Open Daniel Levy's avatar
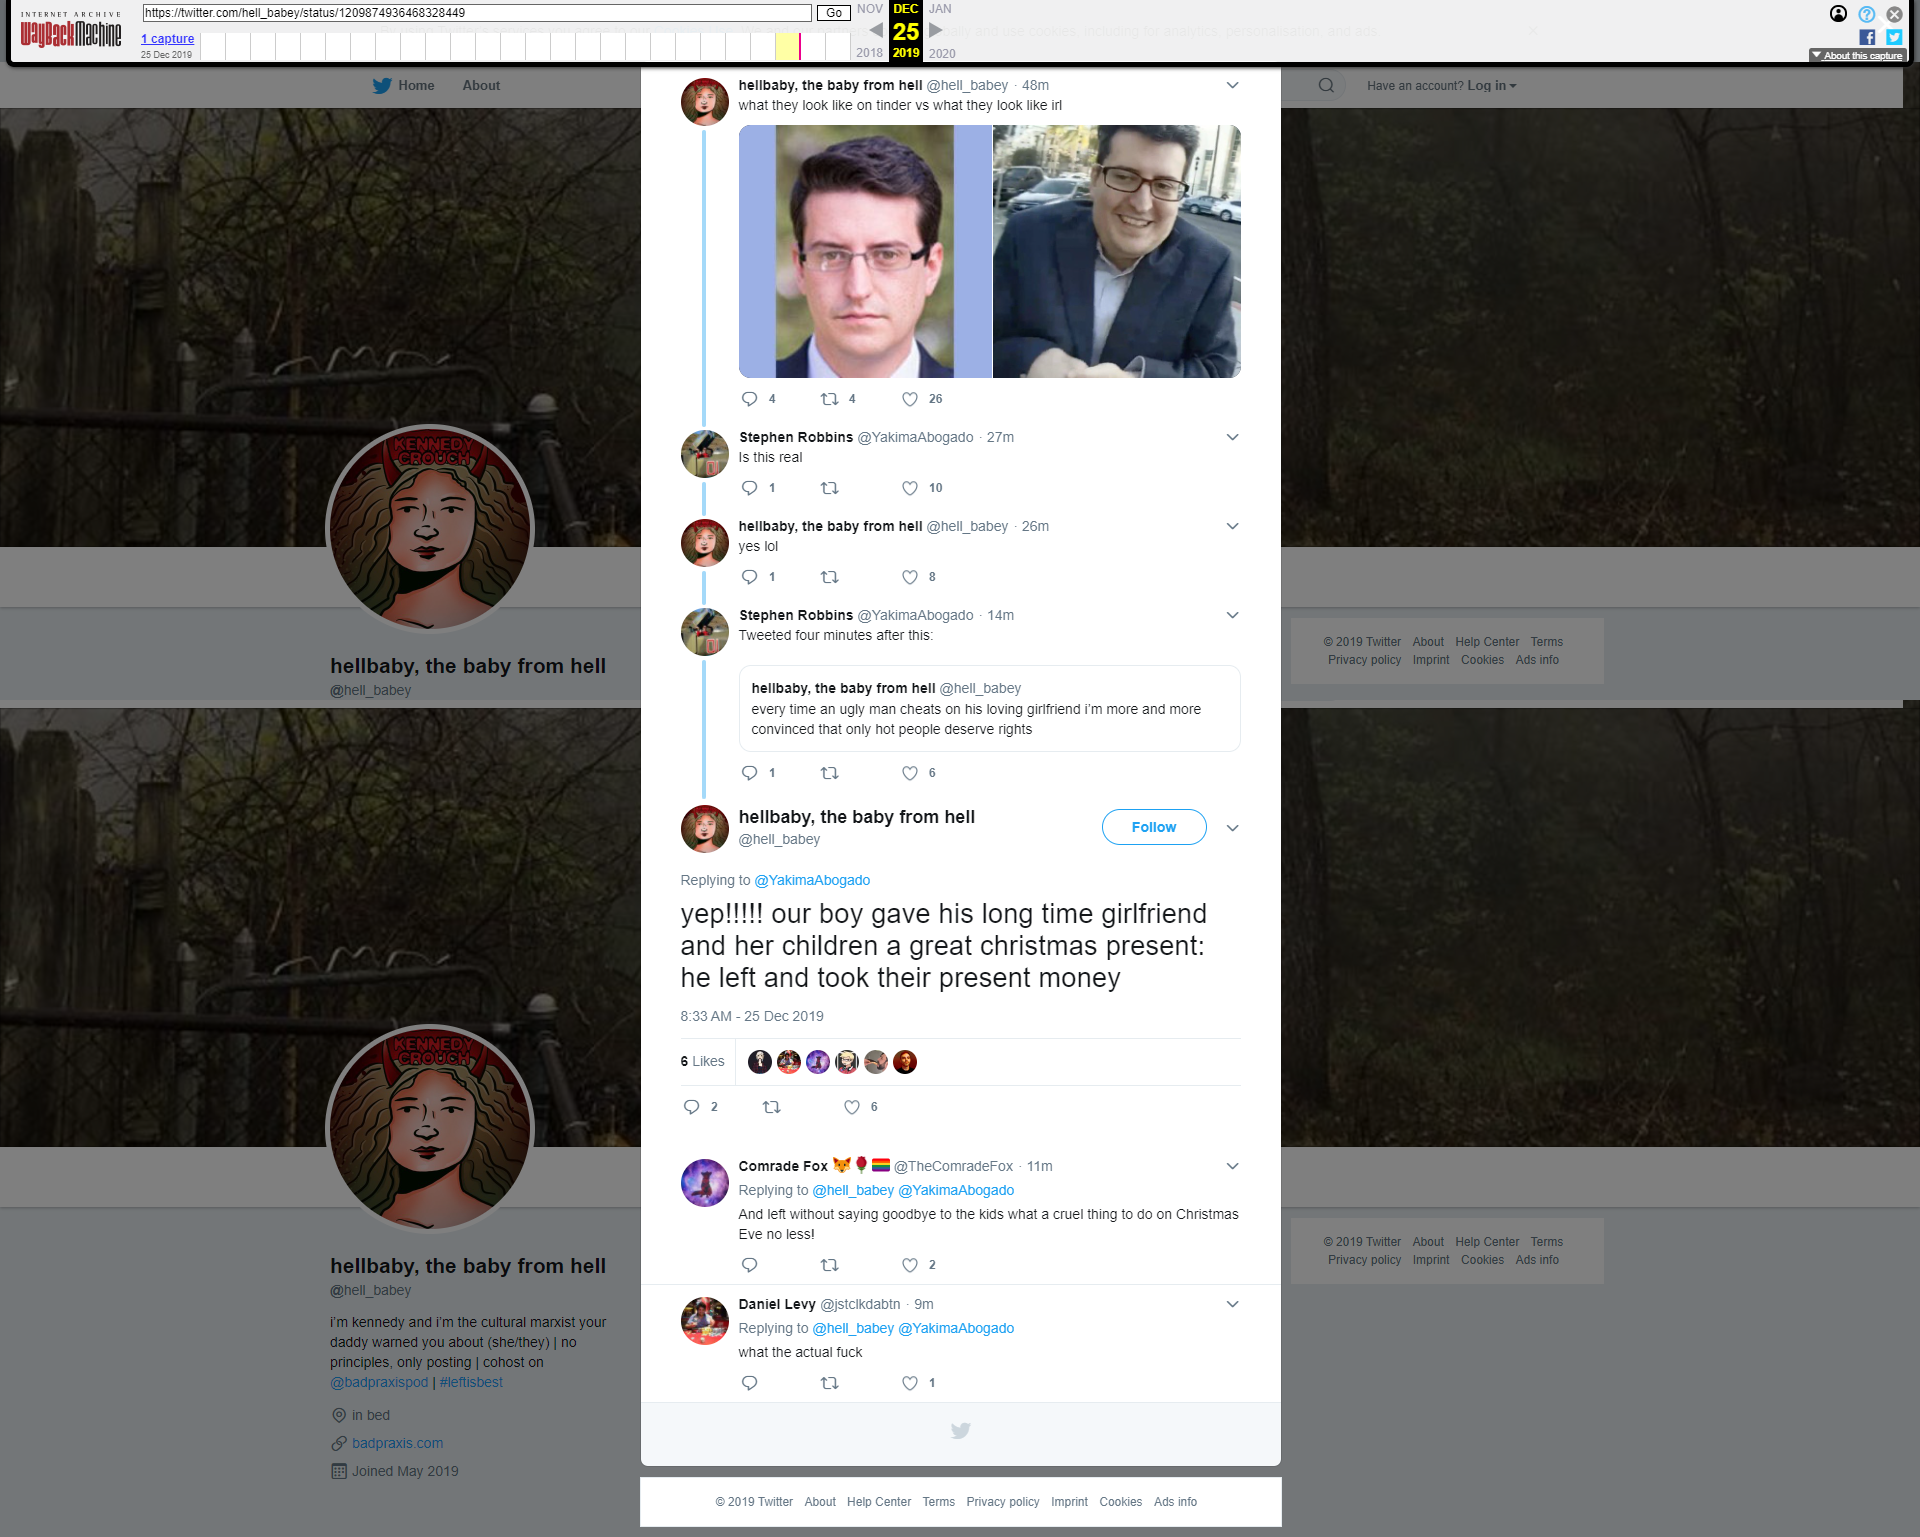The height and width of the screenshot is (1537, 1920). (x=705, y=1321)
